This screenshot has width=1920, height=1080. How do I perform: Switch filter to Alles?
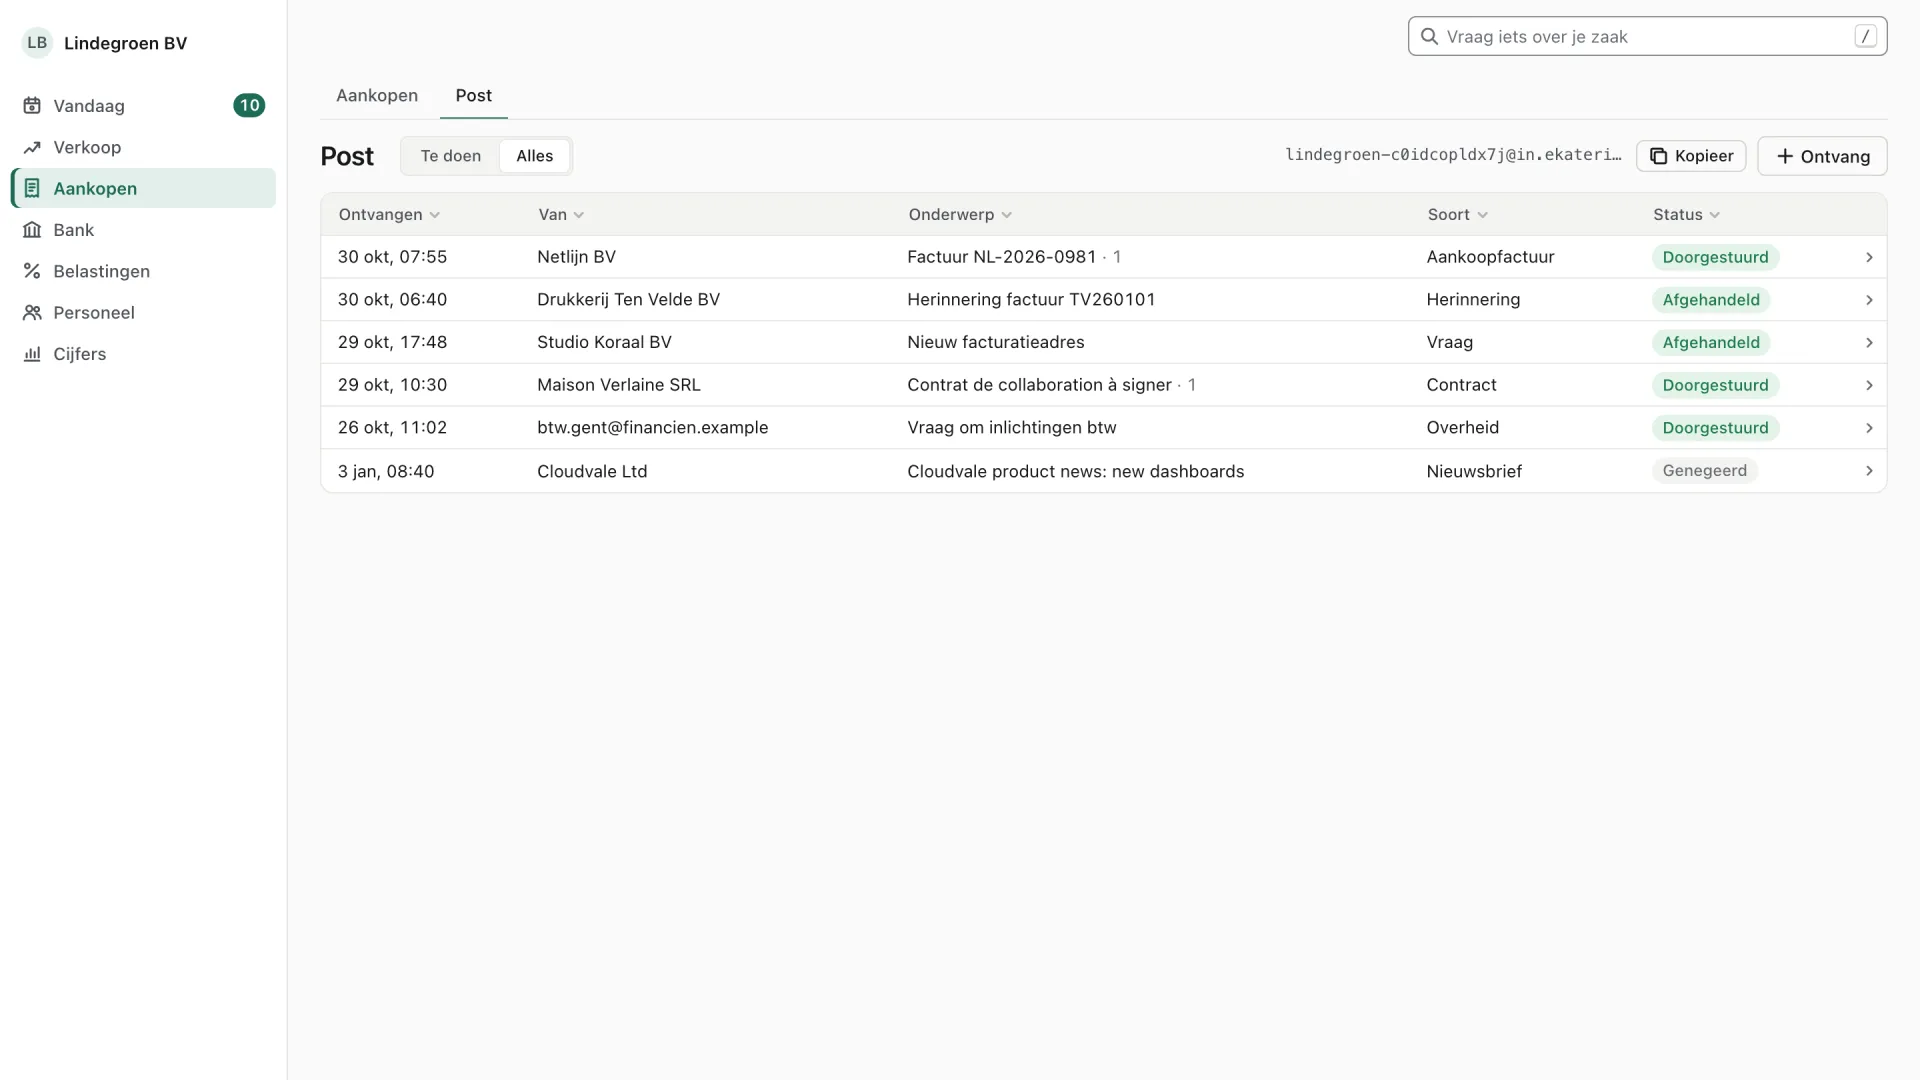534,156
